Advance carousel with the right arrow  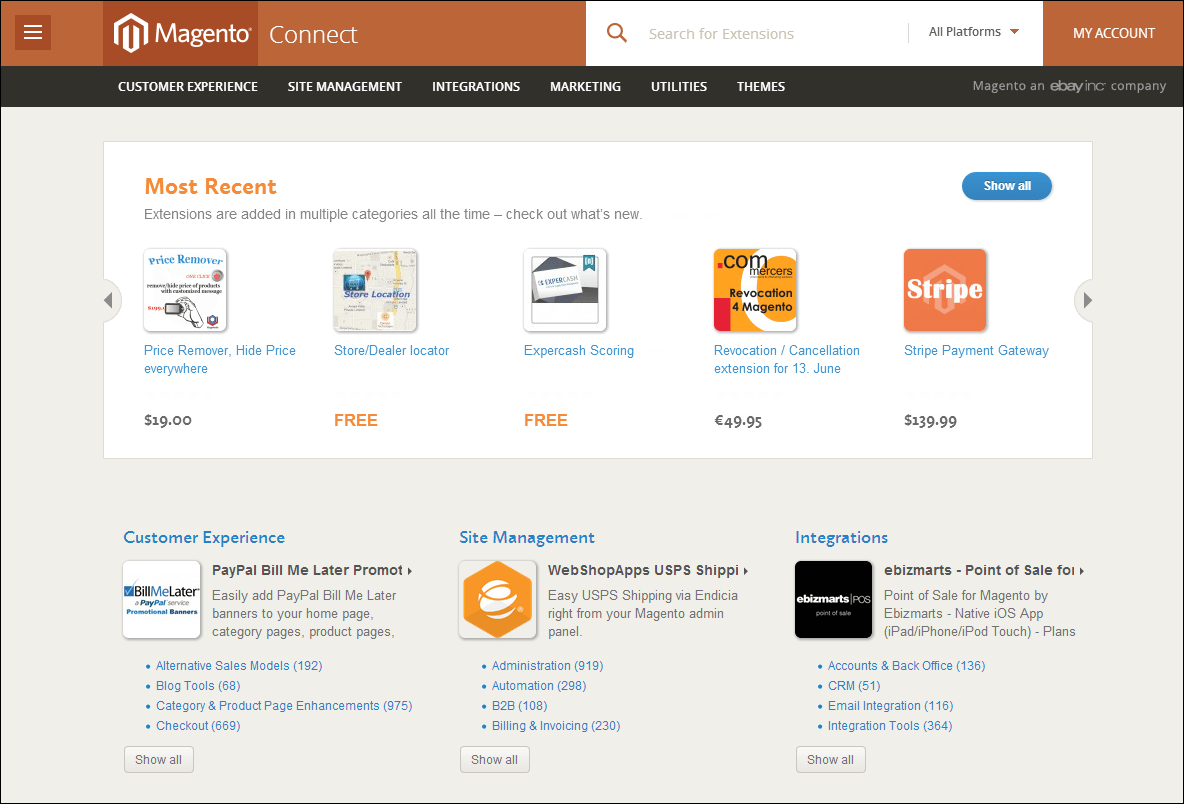tap(1085, 300)
